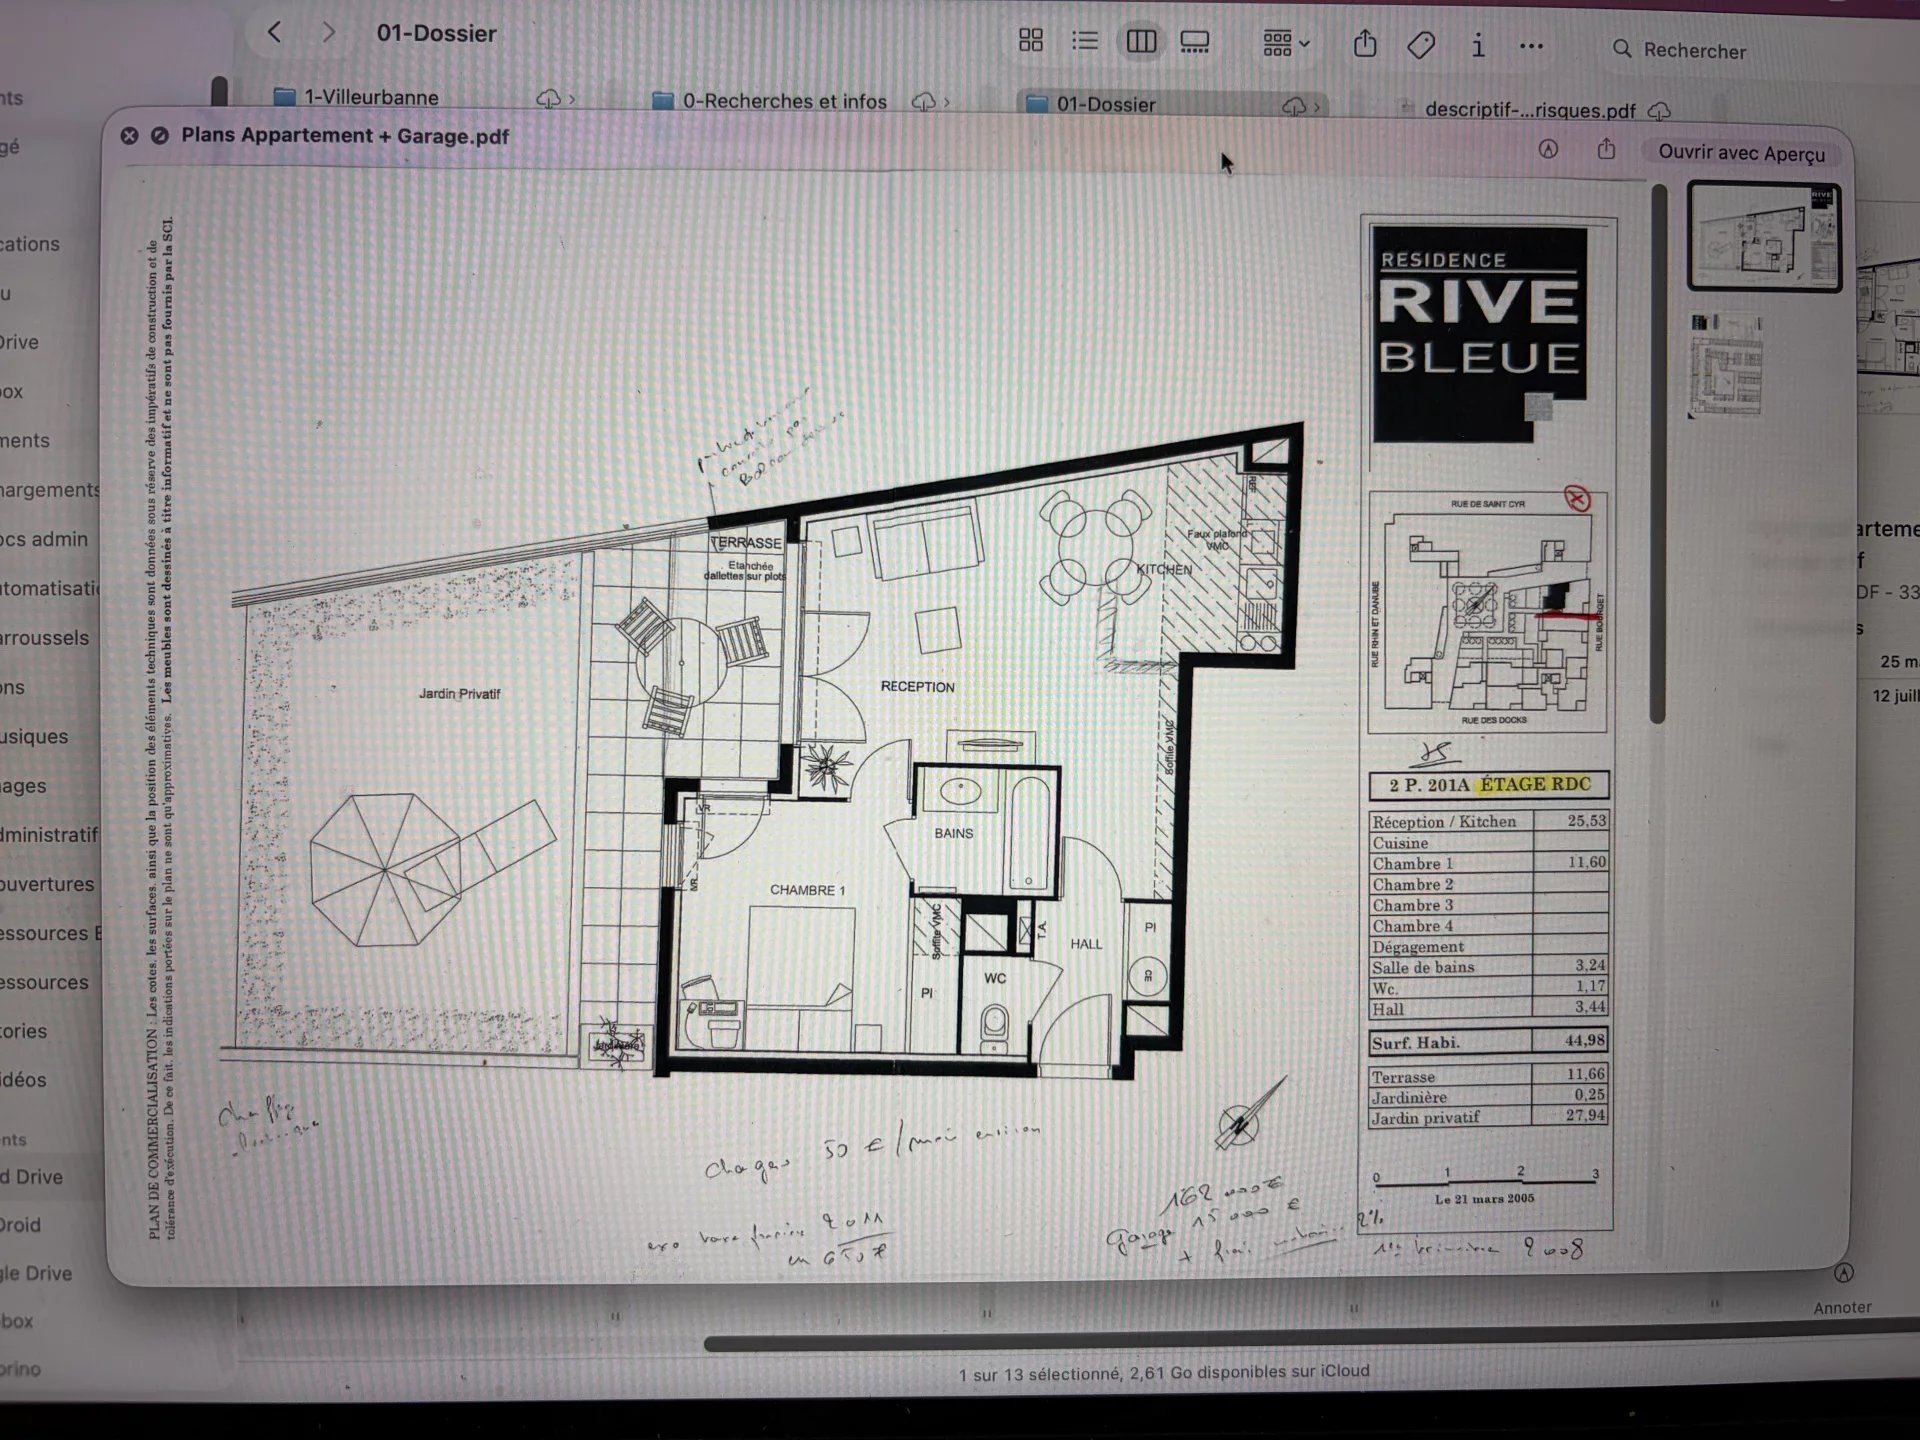
Task: Select the 0-Recherches et infos folder
Action: 784,101
